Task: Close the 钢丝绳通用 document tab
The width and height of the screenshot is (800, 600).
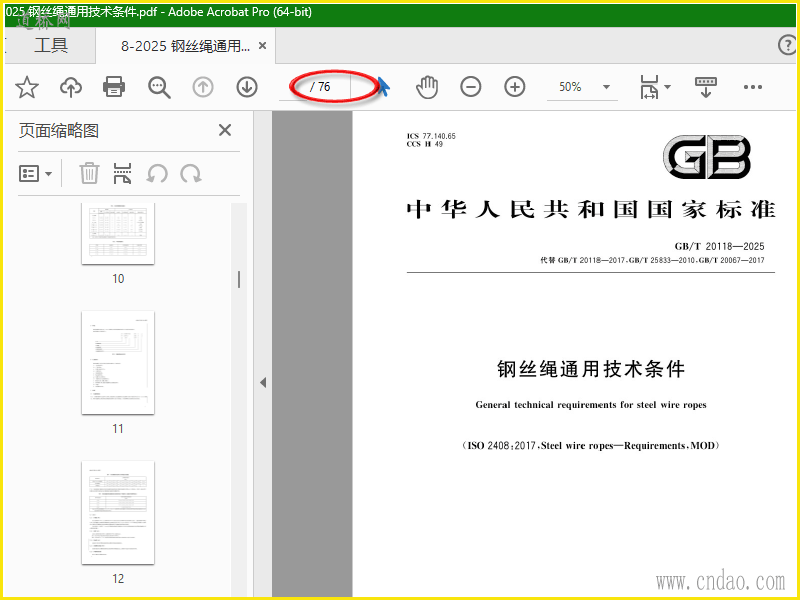Action: click(x=262, y=46)
